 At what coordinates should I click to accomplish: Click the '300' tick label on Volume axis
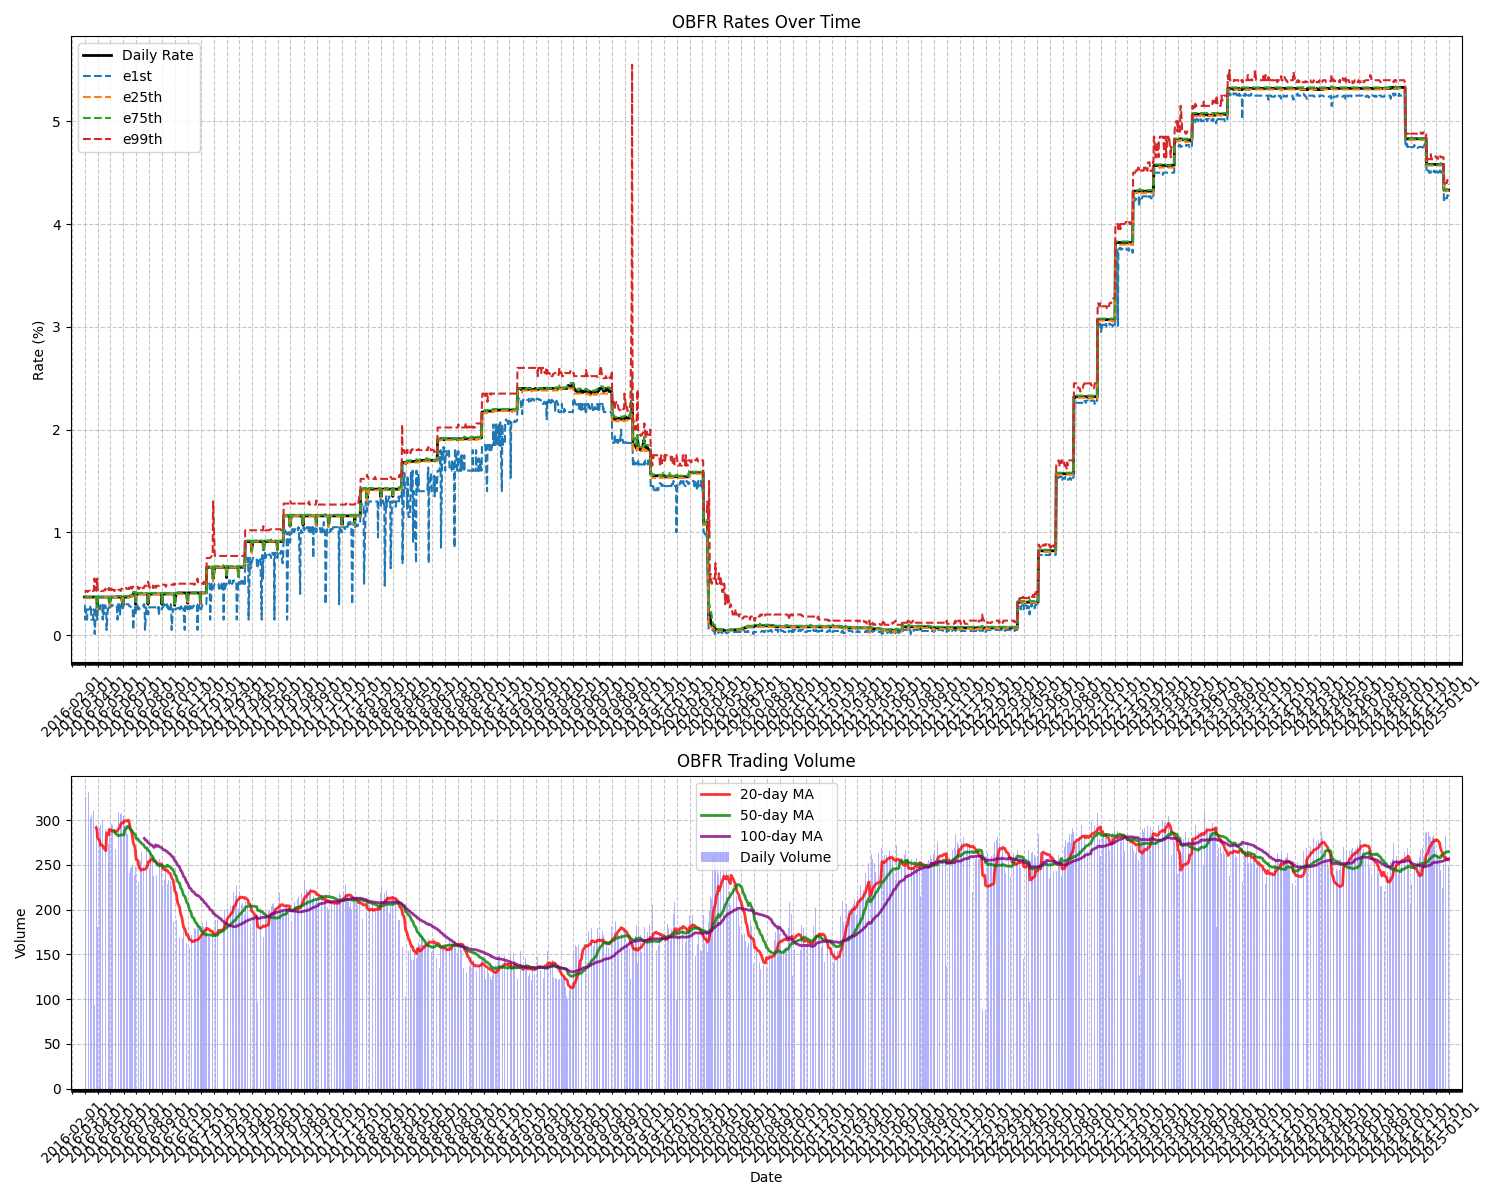(50, 821)
